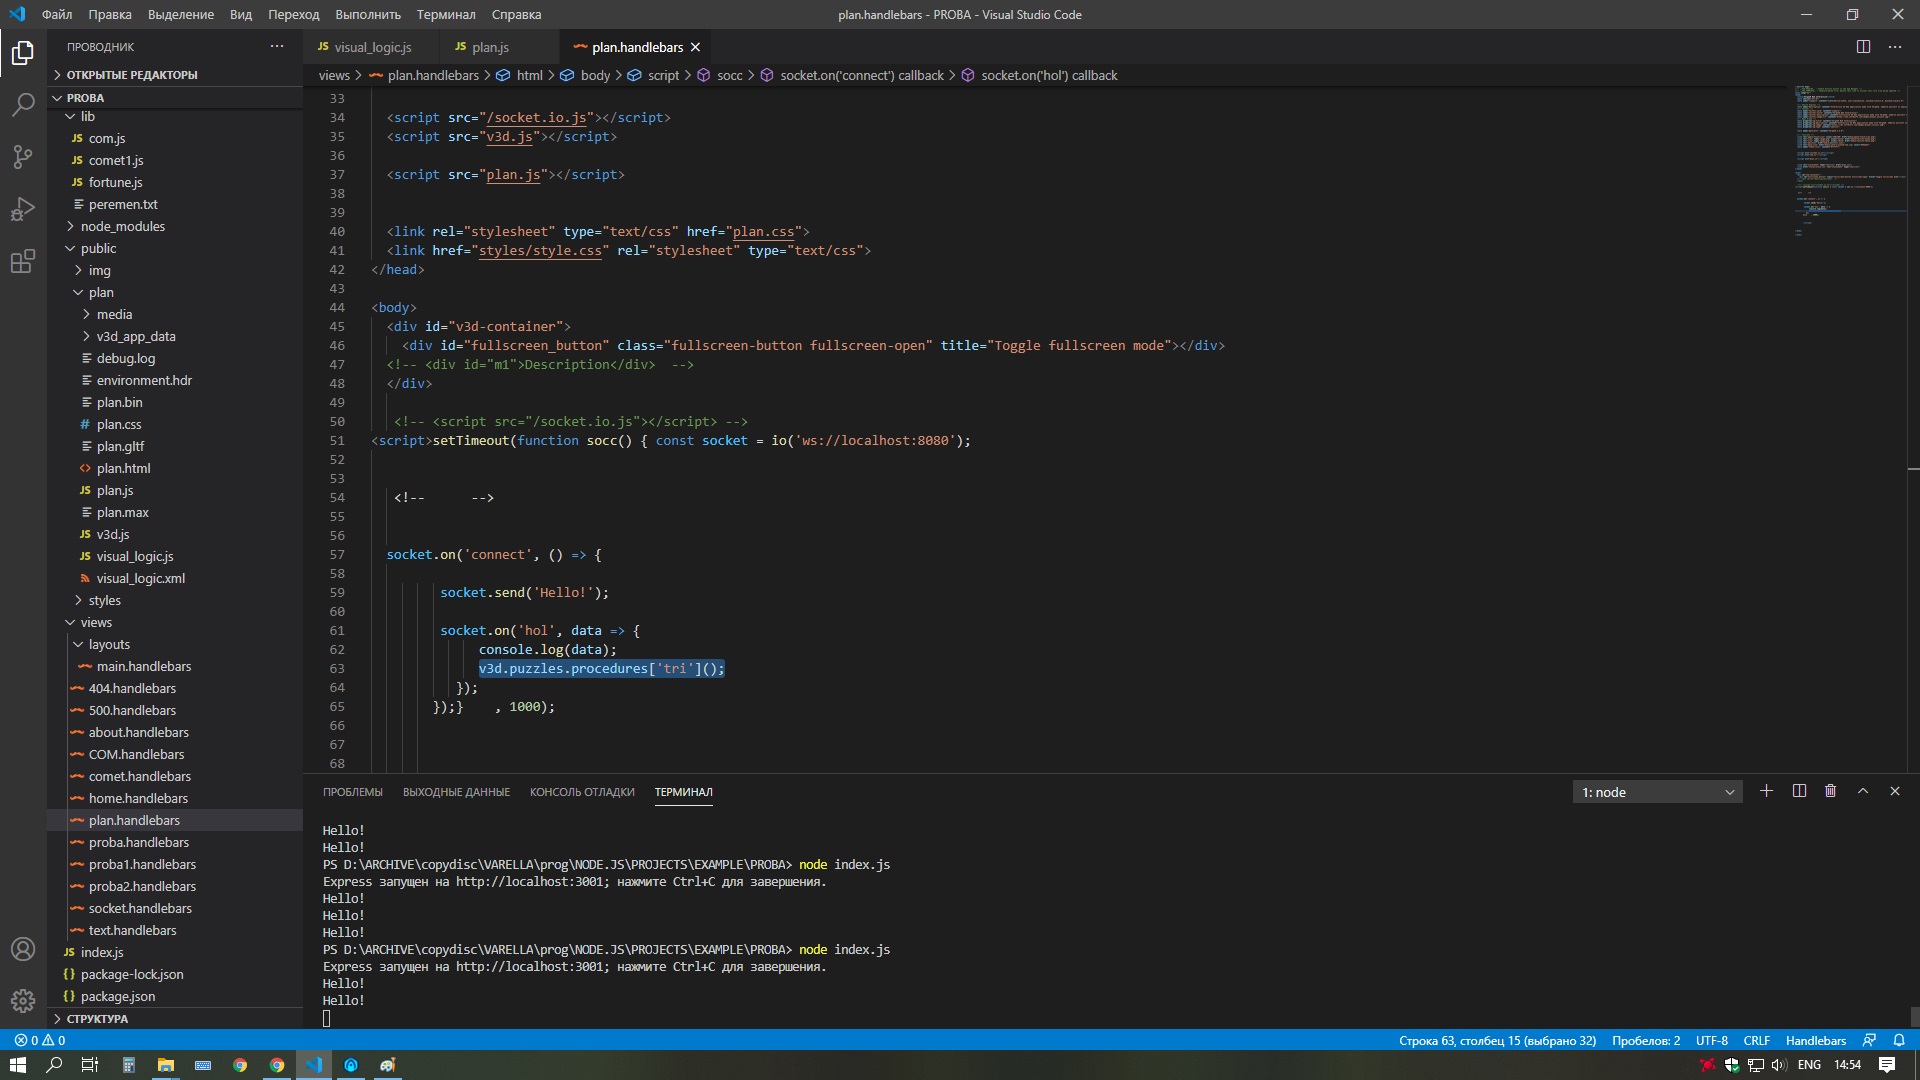The height and width of the screenshot is (1080, 1920).
Task: Collapse the public folder
Action: [x=175, y=248]
